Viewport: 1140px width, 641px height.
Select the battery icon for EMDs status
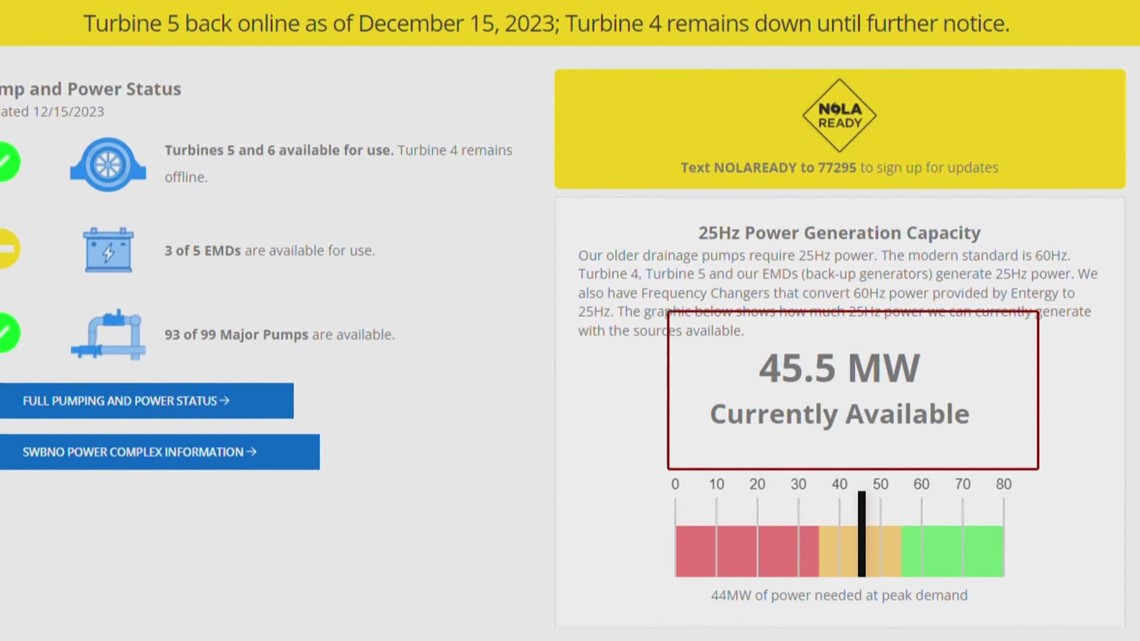pyautogui.click(x=107, y=250)
